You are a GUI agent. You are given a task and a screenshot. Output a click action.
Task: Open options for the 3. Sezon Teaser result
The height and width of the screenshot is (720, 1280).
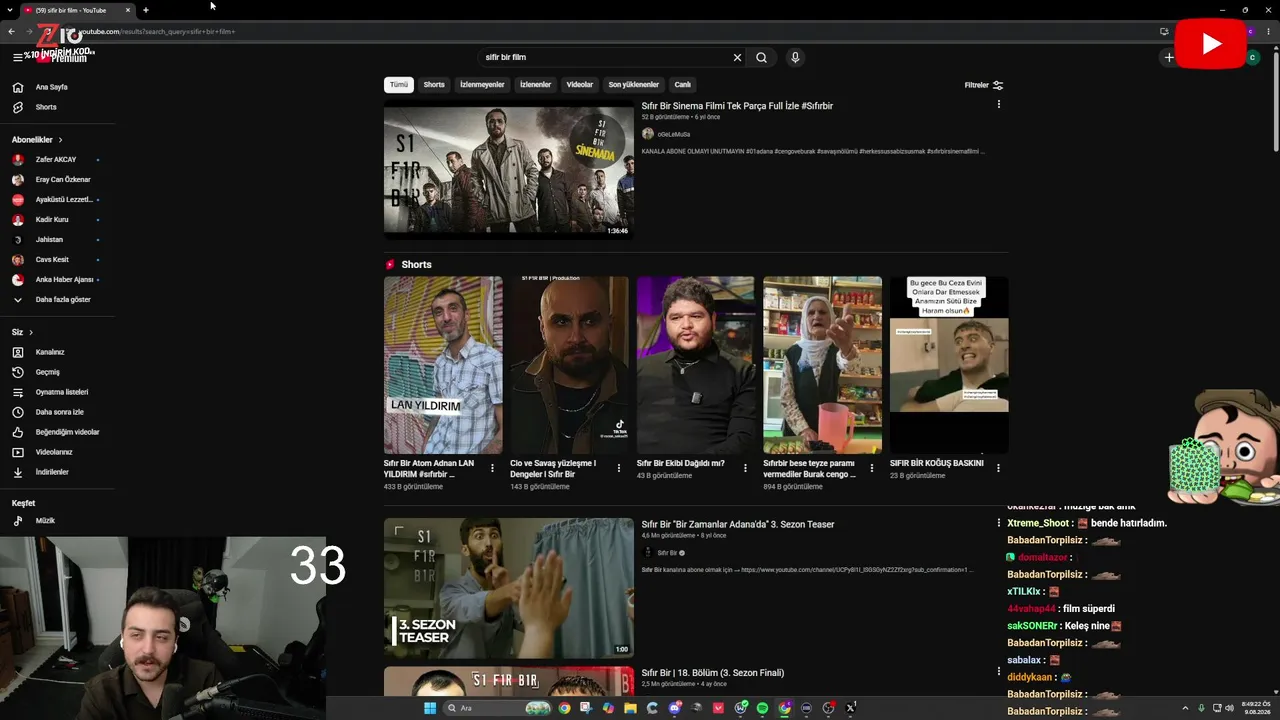coord(998,523)
